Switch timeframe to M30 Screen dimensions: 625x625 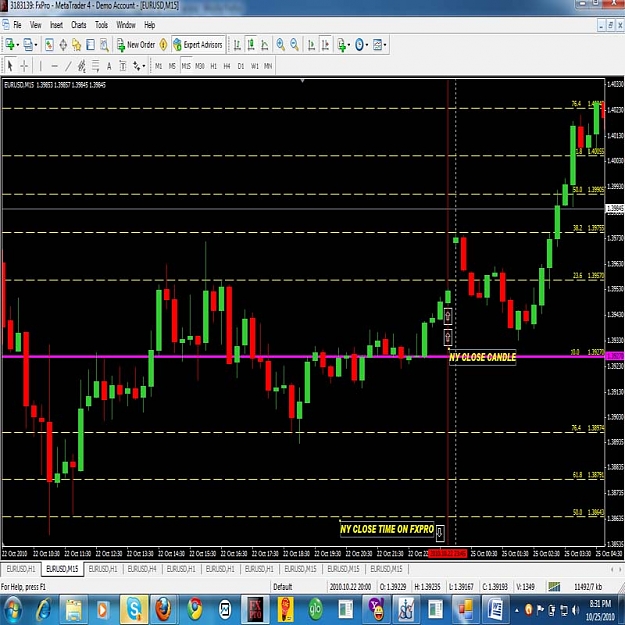coord(200,66)
